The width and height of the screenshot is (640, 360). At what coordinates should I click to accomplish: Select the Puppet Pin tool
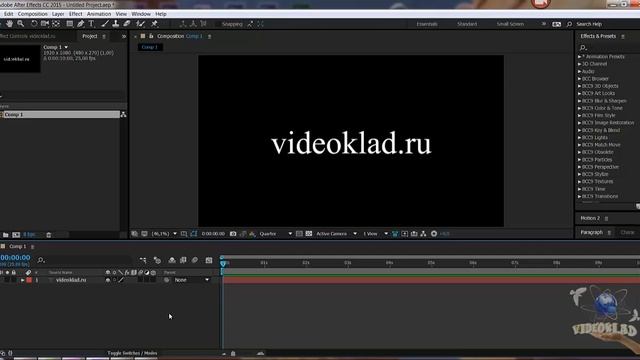(155, 24)
